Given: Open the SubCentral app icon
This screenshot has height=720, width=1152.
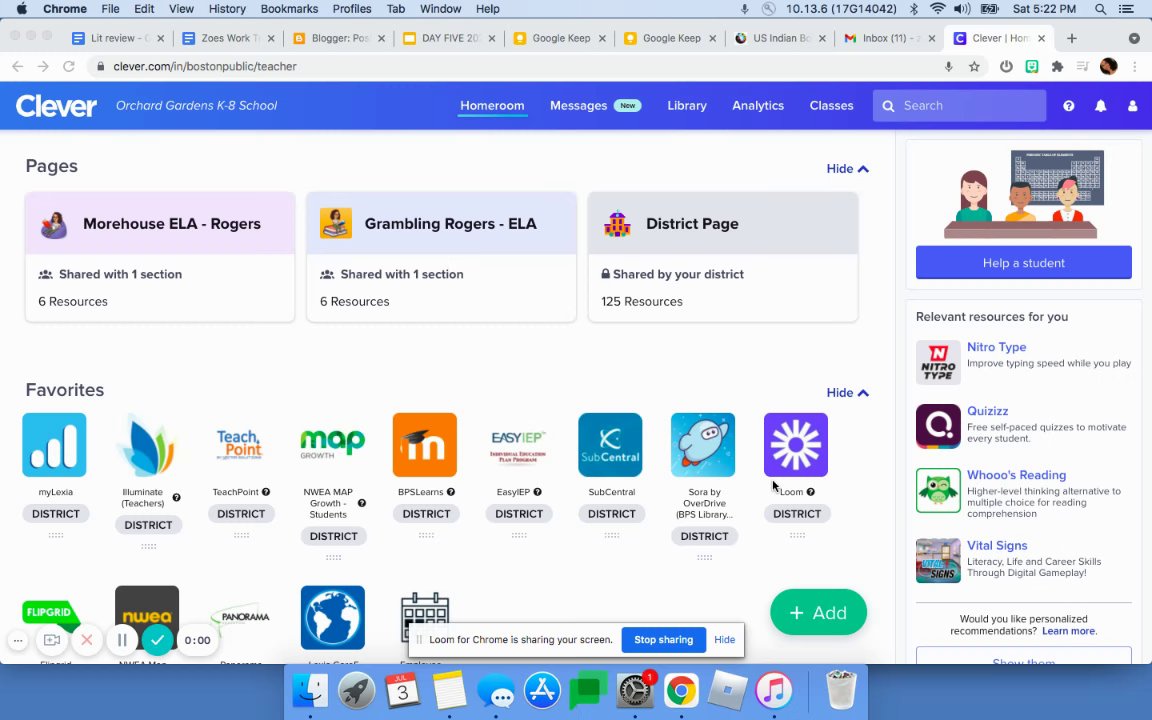Looking at the screenshot, I should pos(611,444).
